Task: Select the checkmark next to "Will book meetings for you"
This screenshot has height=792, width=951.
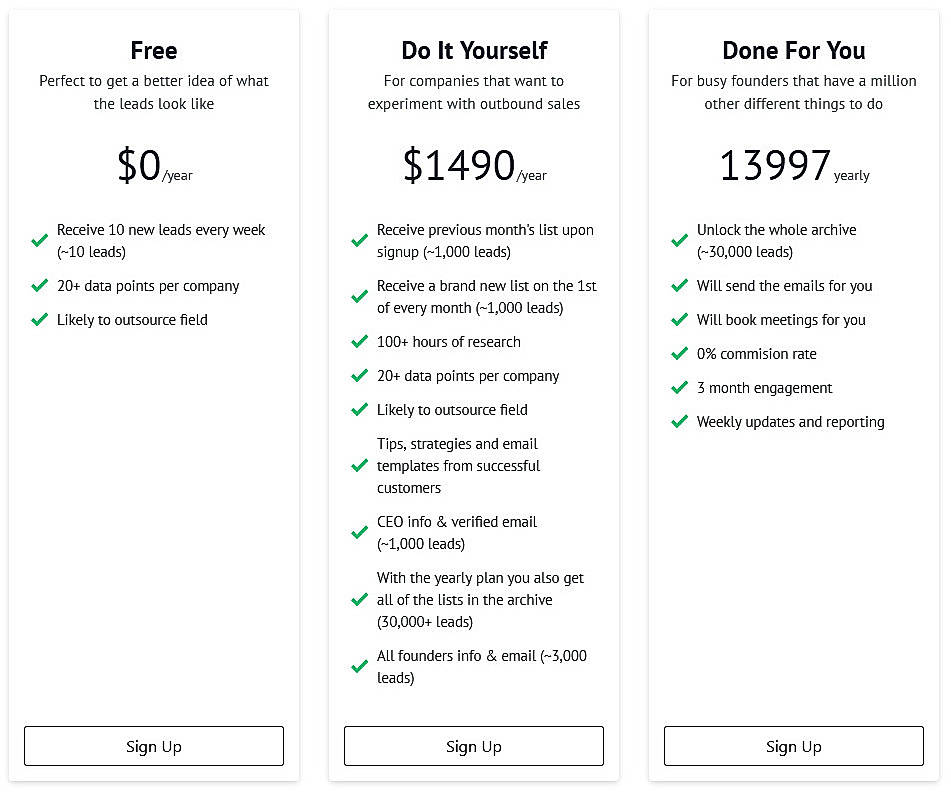Action: [679, 320]
